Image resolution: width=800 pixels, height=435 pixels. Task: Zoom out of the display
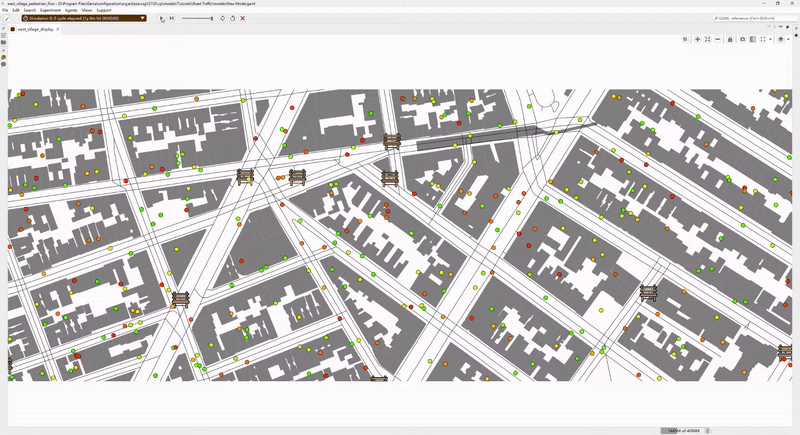pos(718,39)
